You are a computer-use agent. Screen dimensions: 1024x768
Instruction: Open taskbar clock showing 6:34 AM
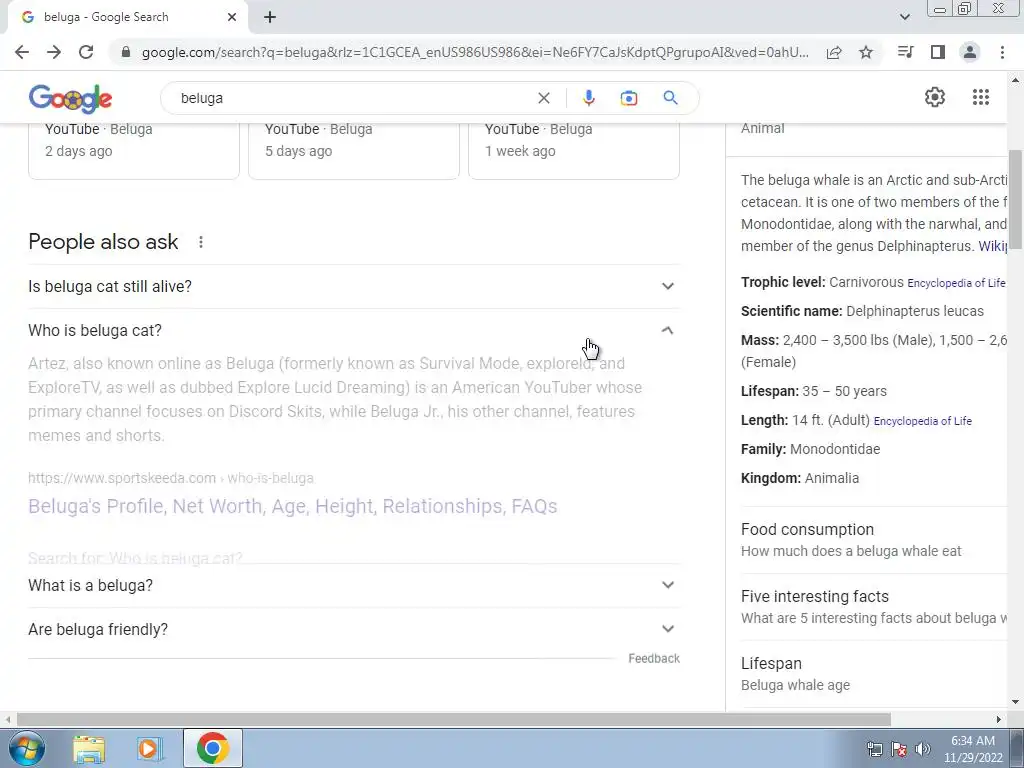pyautogui.click(x=972, y=748)
